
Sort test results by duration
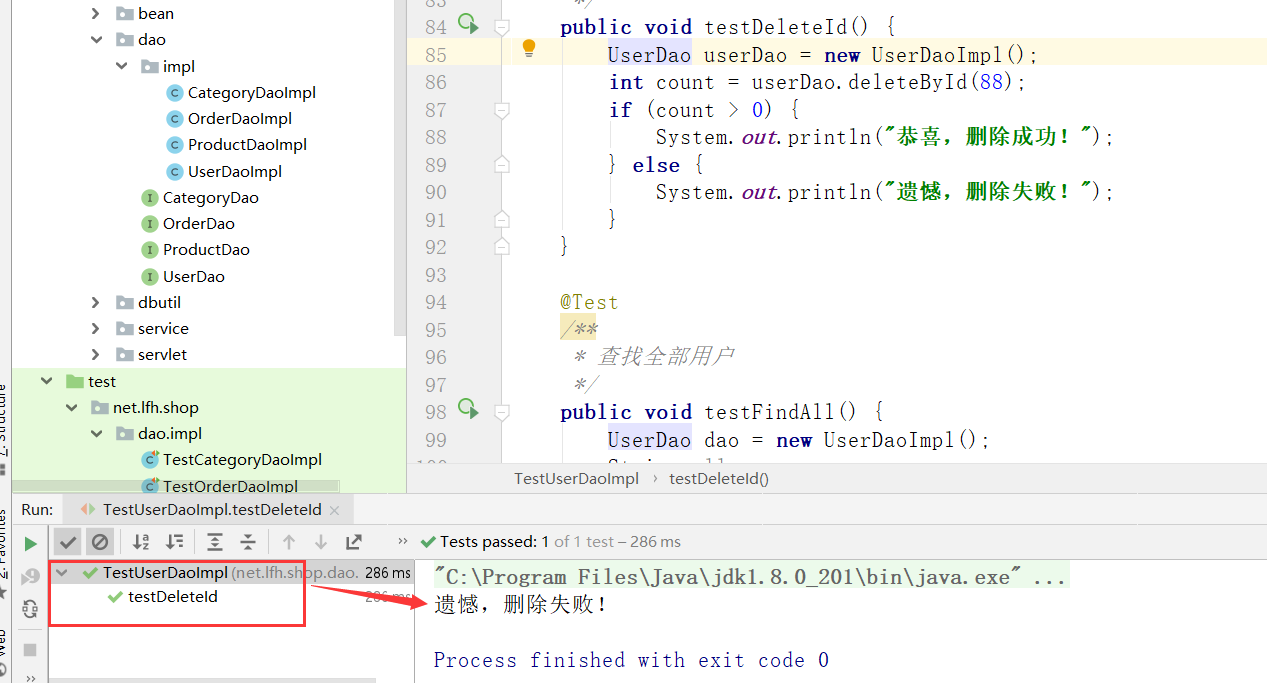174,542
